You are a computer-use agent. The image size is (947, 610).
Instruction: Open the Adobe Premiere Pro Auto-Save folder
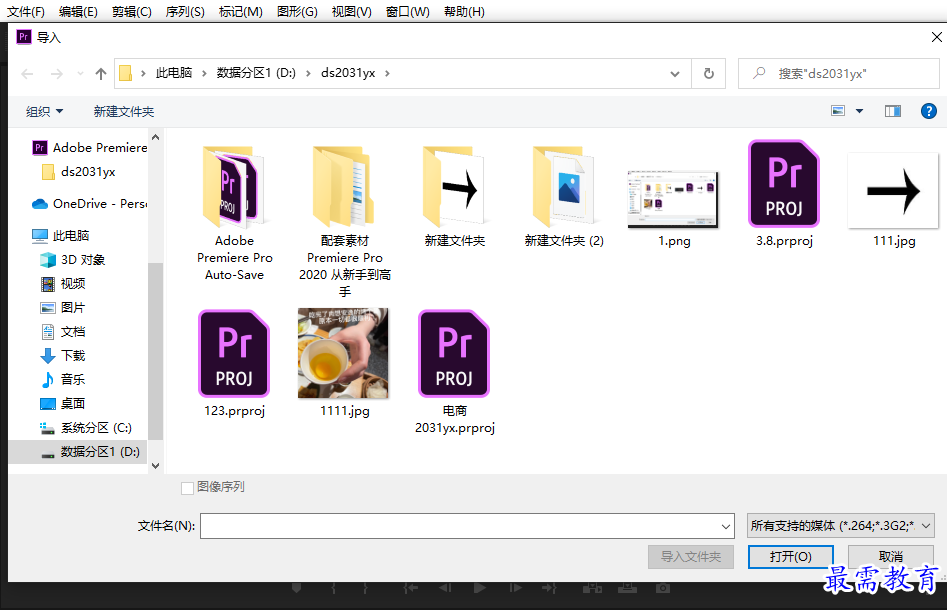coord(234,211)
